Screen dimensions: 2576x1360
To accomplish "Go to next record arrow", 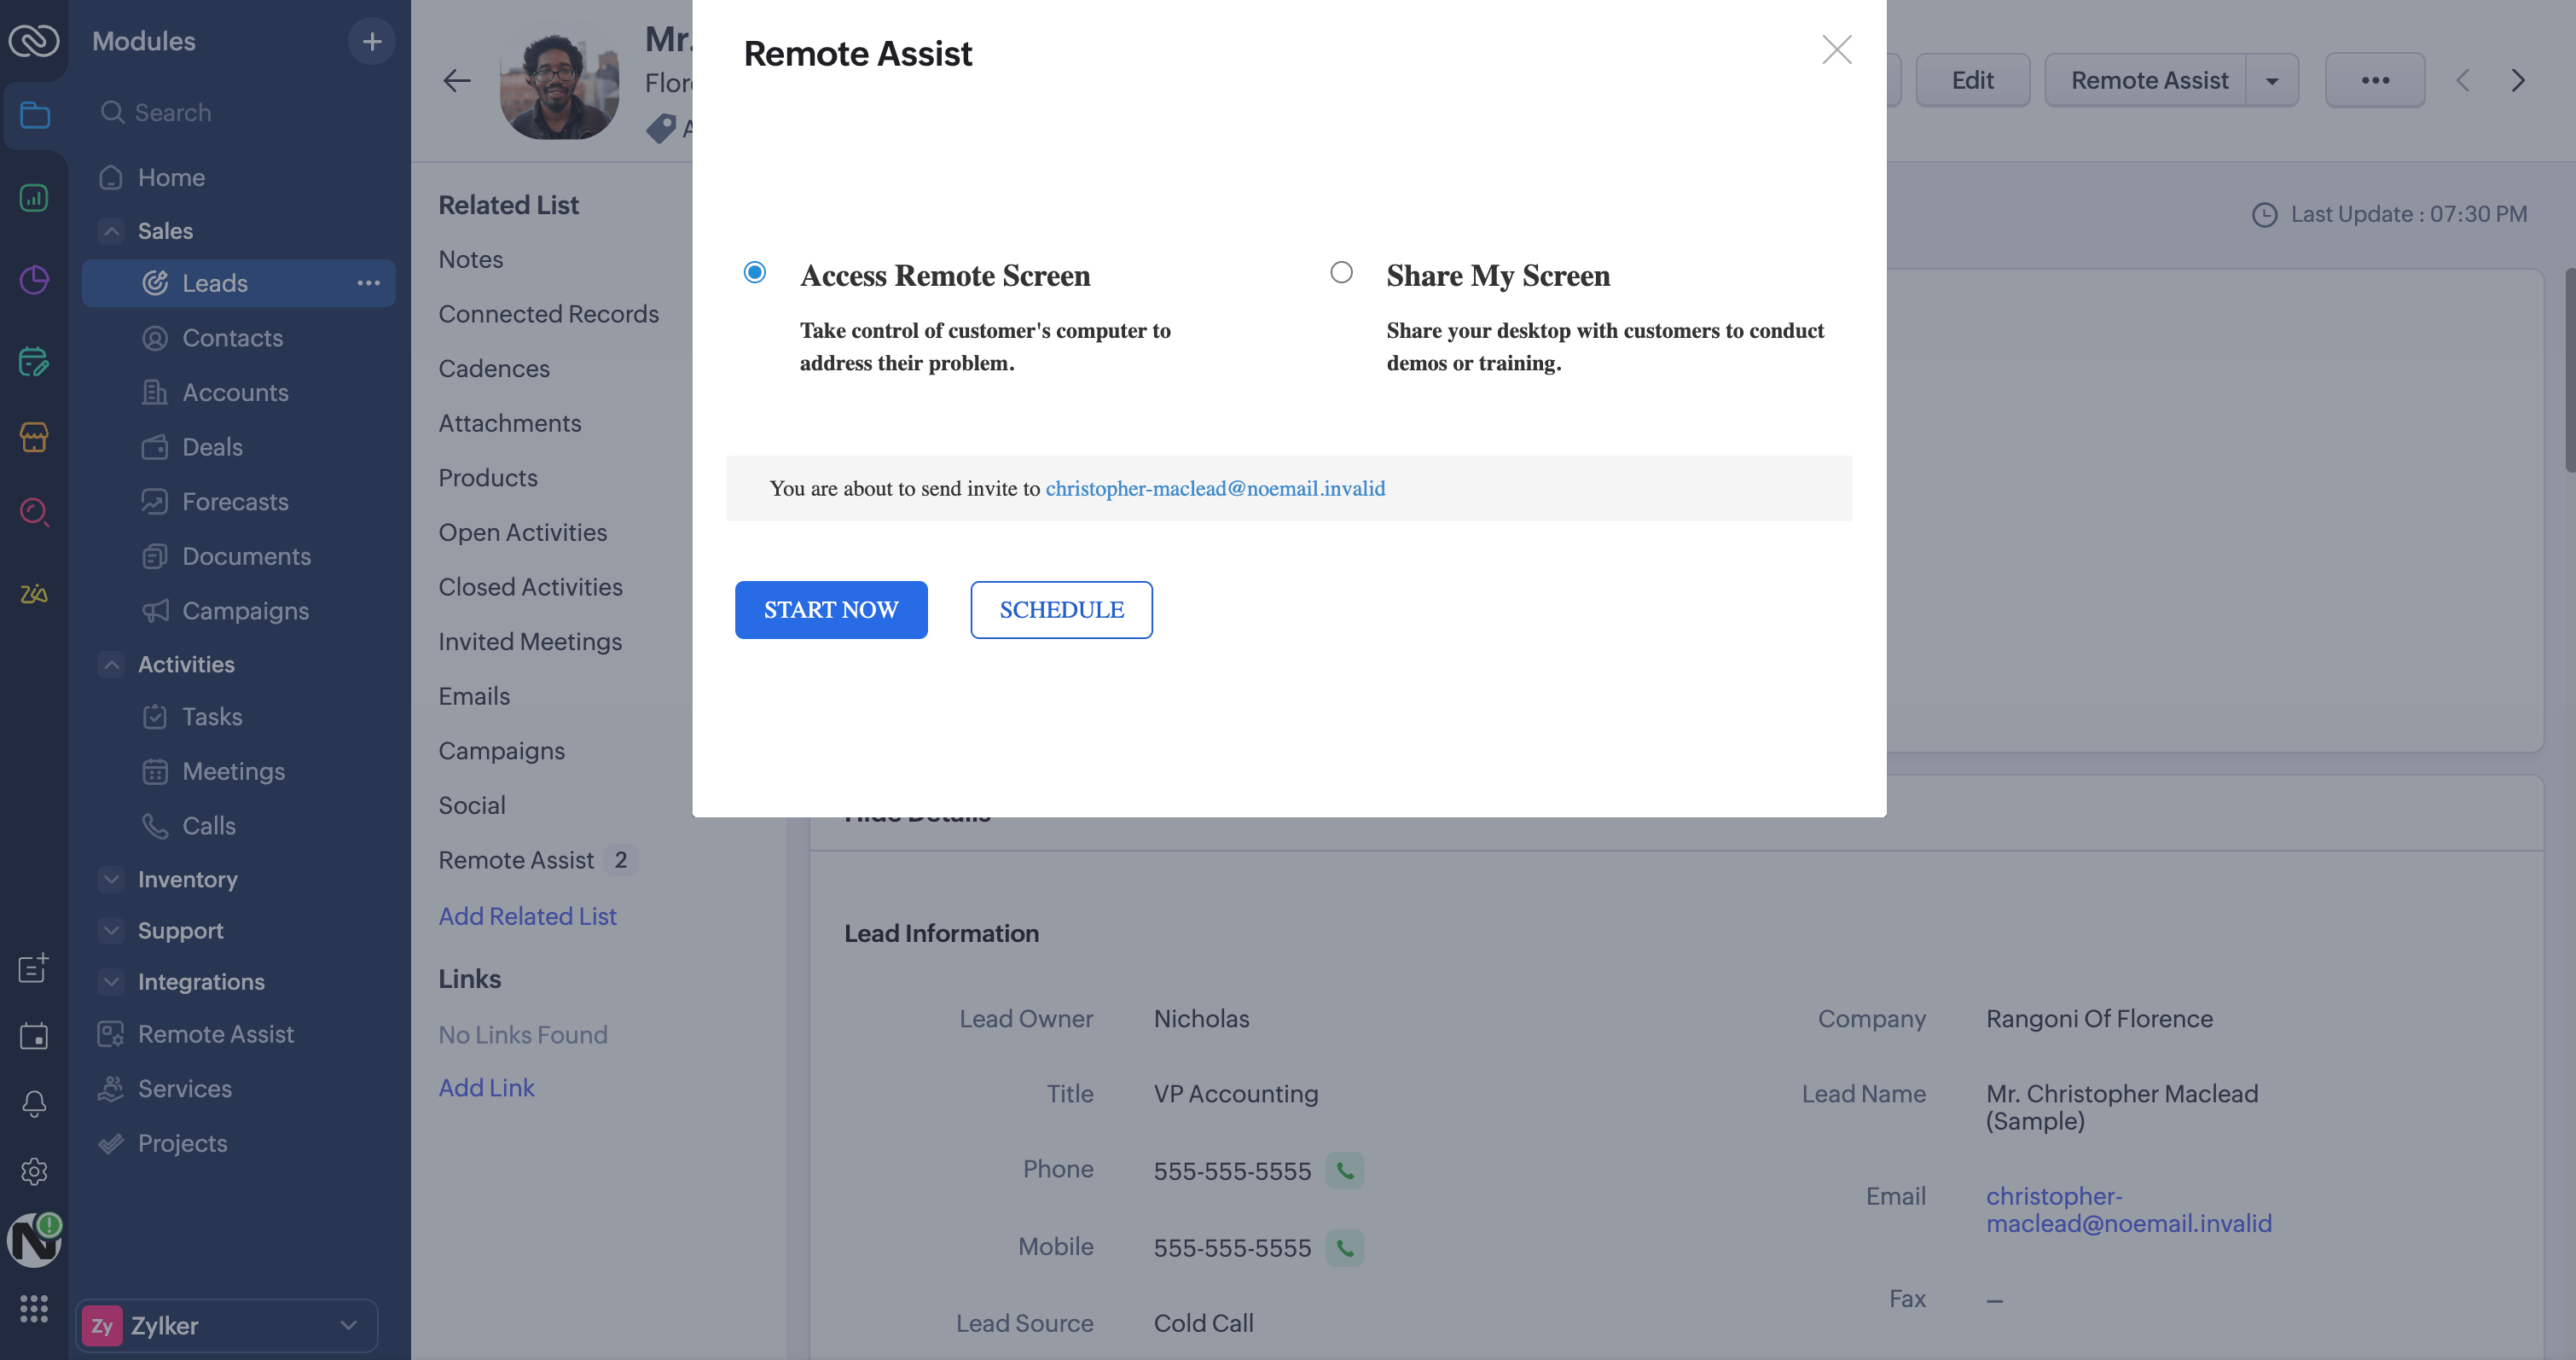I will click(2518, 80).
